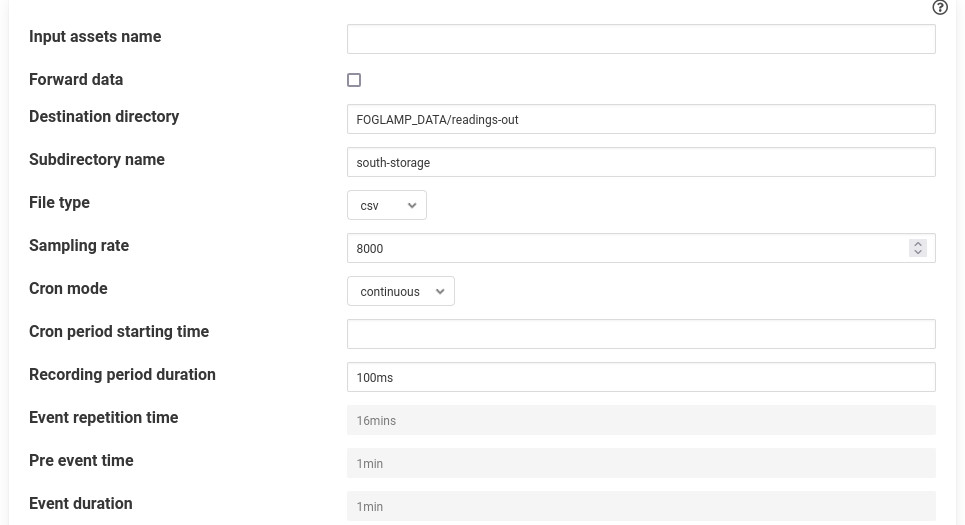Click the File type label
Screen dimensions: 965x525
point(59,203)
